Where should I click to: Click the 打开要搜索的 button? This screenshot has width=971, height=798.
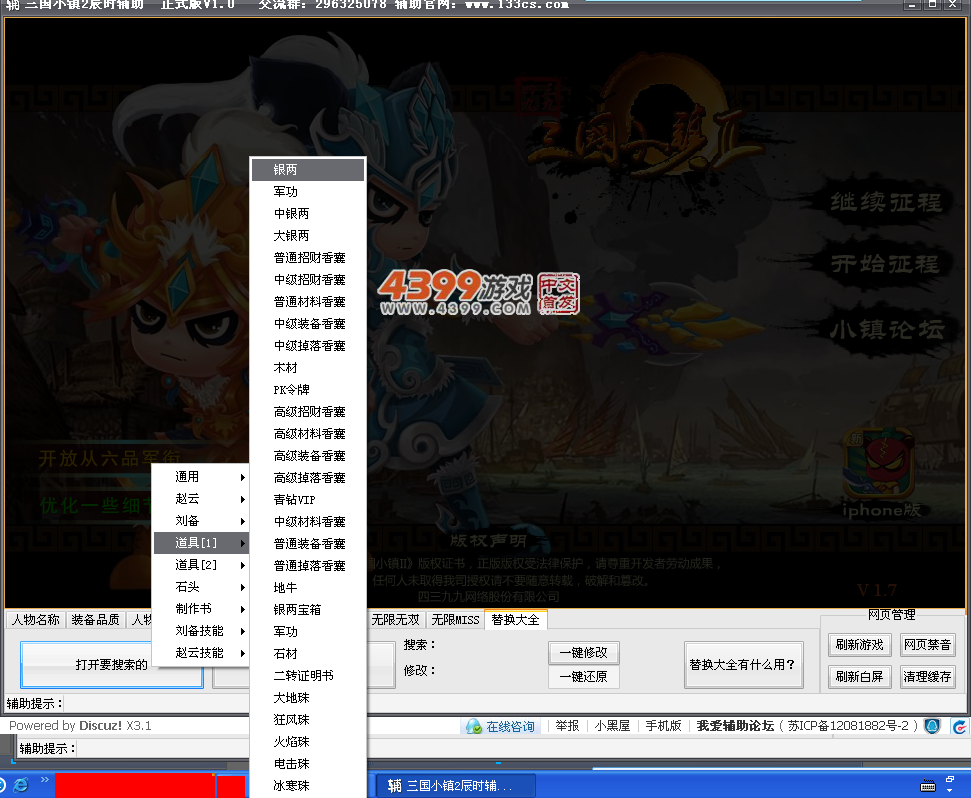coord(111,665)
